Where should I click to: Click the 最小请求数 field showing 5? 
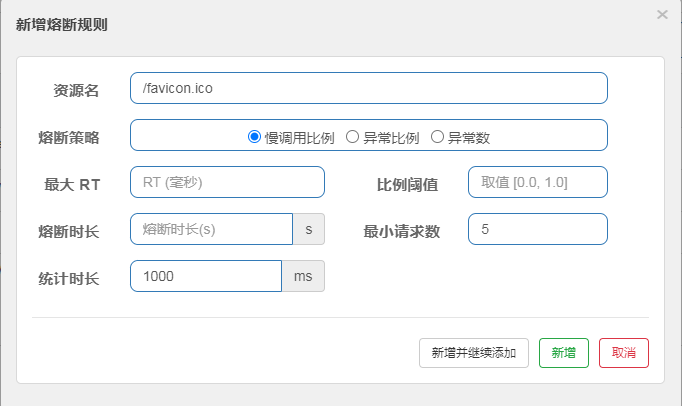(538, 229)
